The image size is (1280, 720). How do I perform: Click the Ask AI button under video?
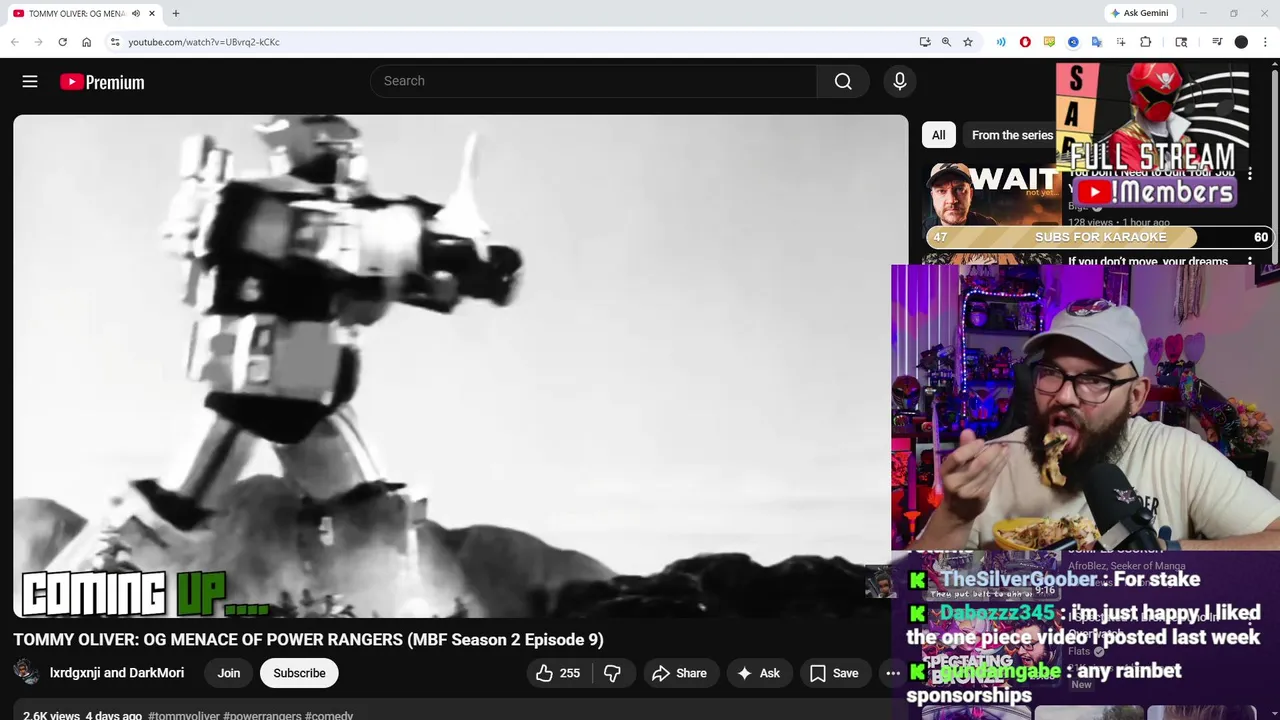pyautogui.click(x=758, y=673)
